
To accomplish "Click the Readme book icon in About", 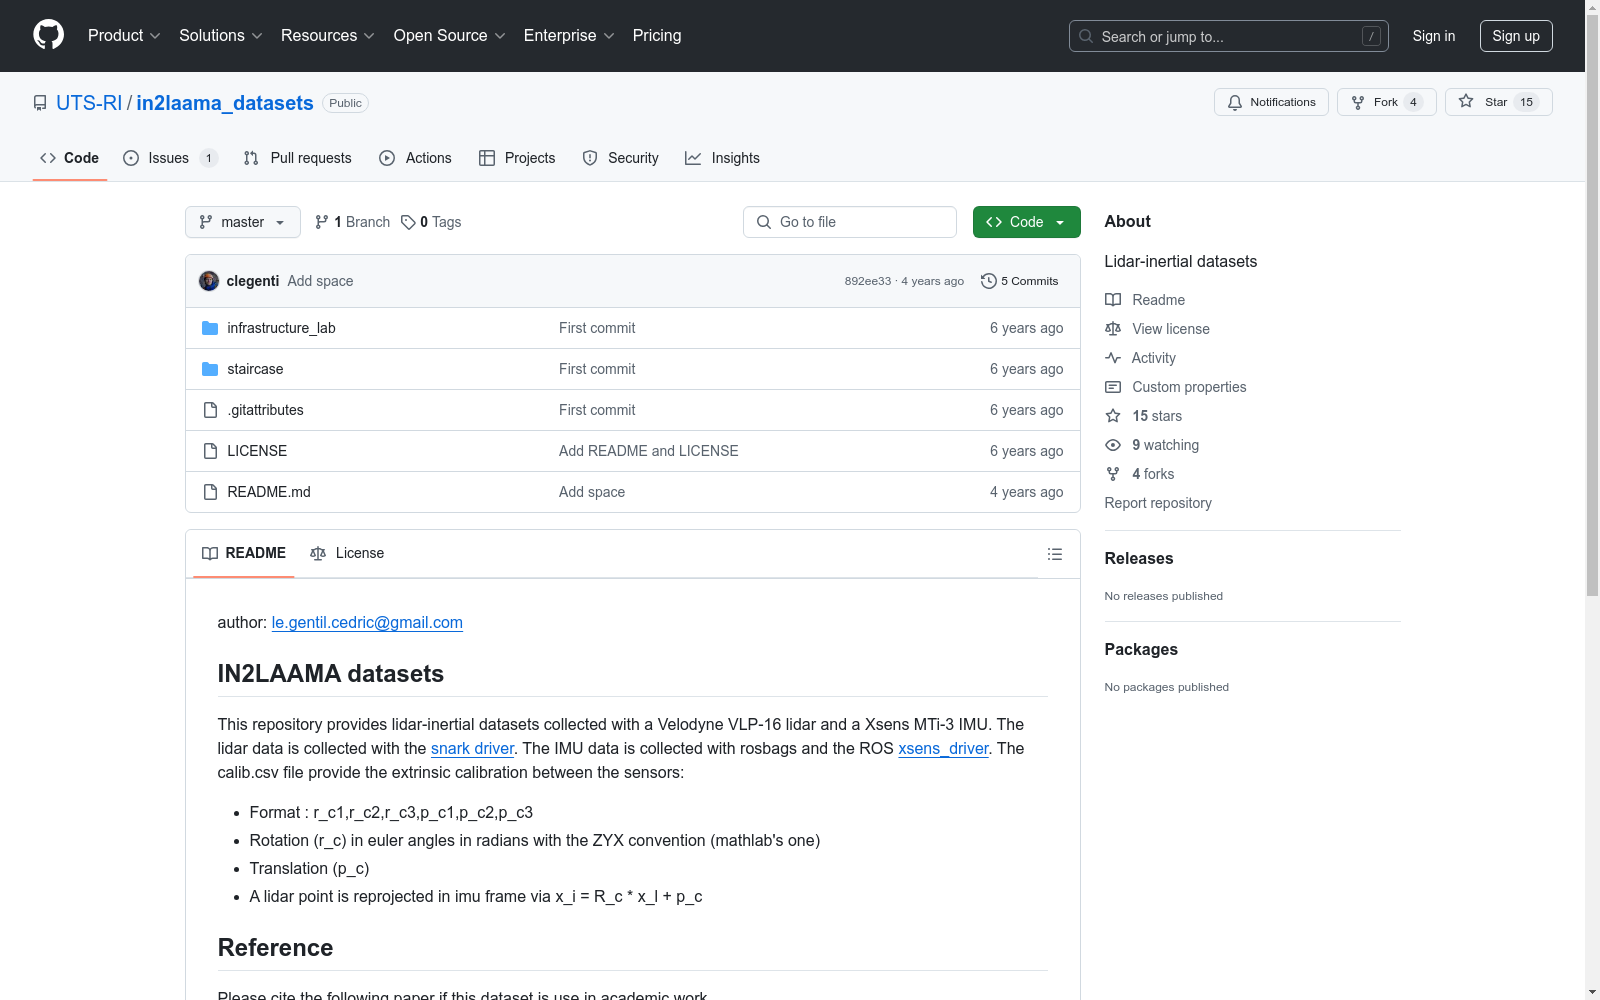I will coord(1113,300).
